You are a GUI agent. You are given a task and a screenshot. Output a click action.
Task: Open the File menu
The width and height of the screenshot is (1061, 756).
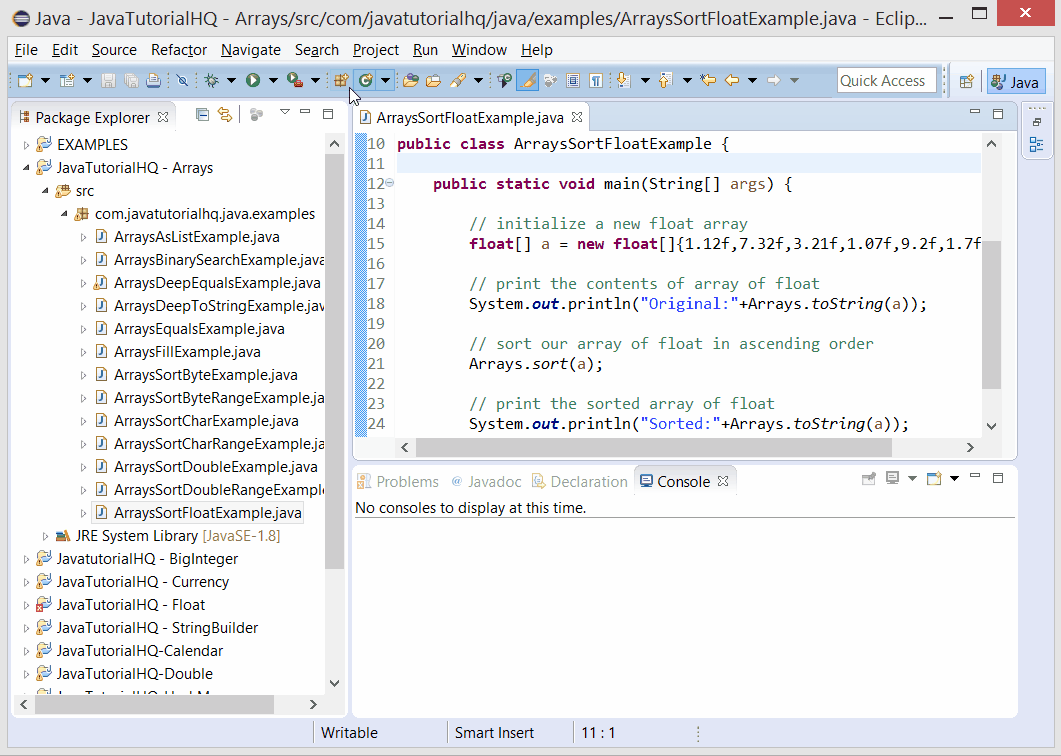(x=26, y=50)
